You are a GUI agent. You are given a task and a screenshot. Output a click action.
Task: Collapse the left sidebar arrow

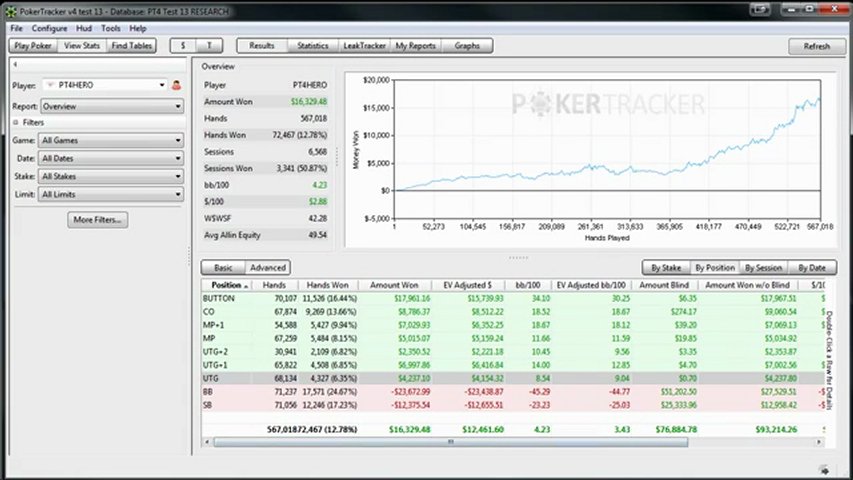(x=15, y=65)
